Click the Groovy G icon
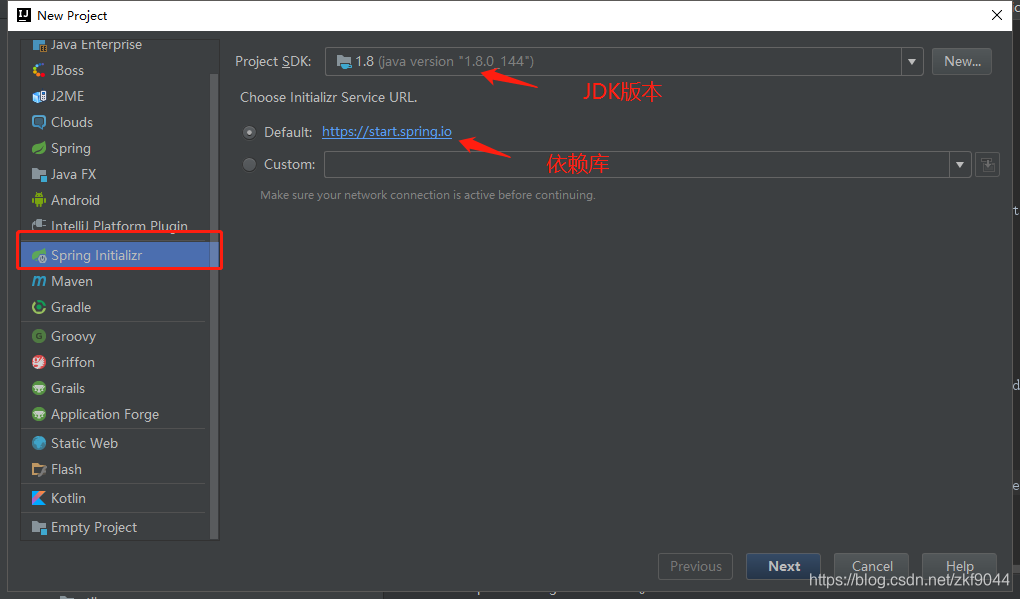 coord(39,336)
